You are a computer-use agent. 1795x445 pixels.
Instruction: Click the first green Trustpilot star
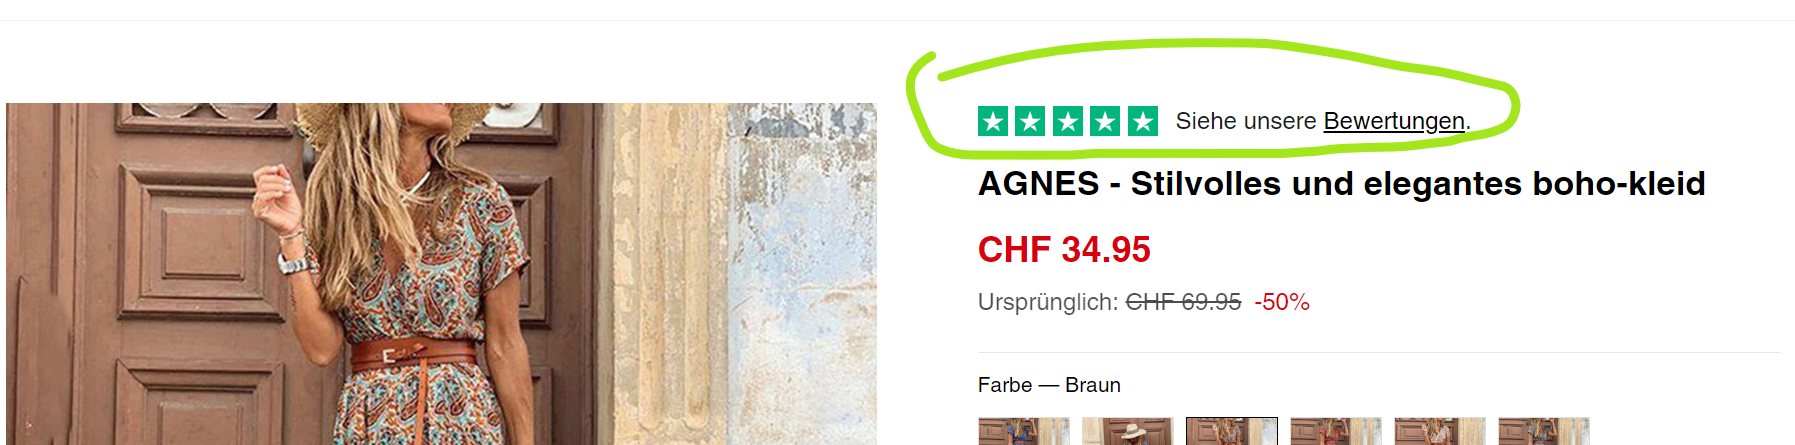(x=992, y=121)
